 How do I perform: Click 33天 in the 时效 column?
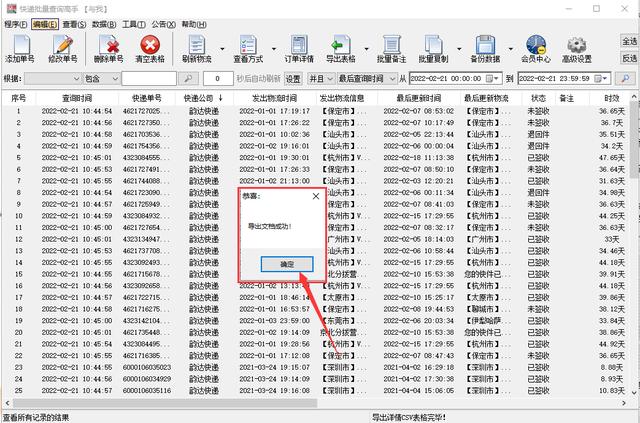click(x=611, y=239)
